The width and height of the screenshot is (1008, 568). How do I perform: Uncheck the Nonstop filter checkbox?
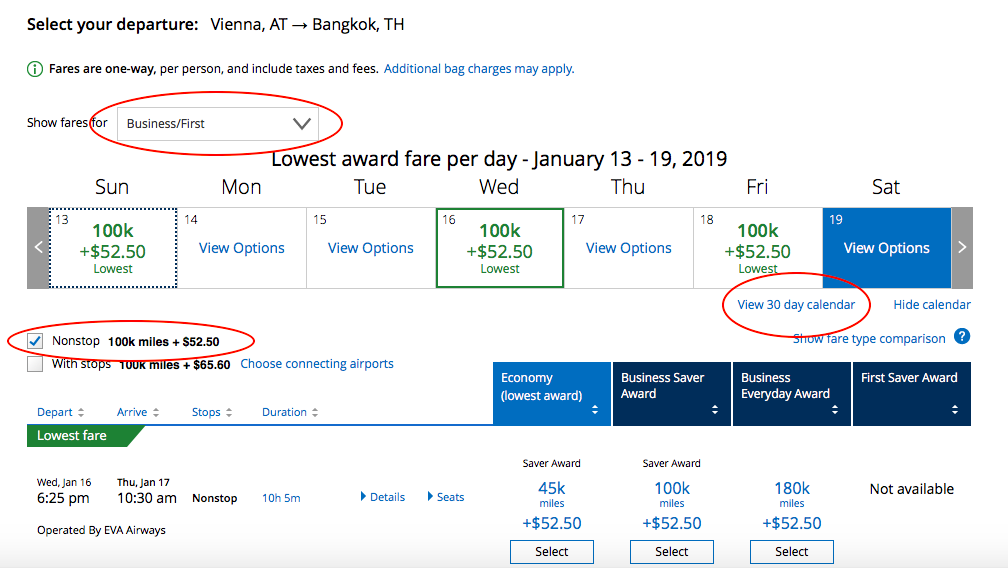[x=35, y=342]
